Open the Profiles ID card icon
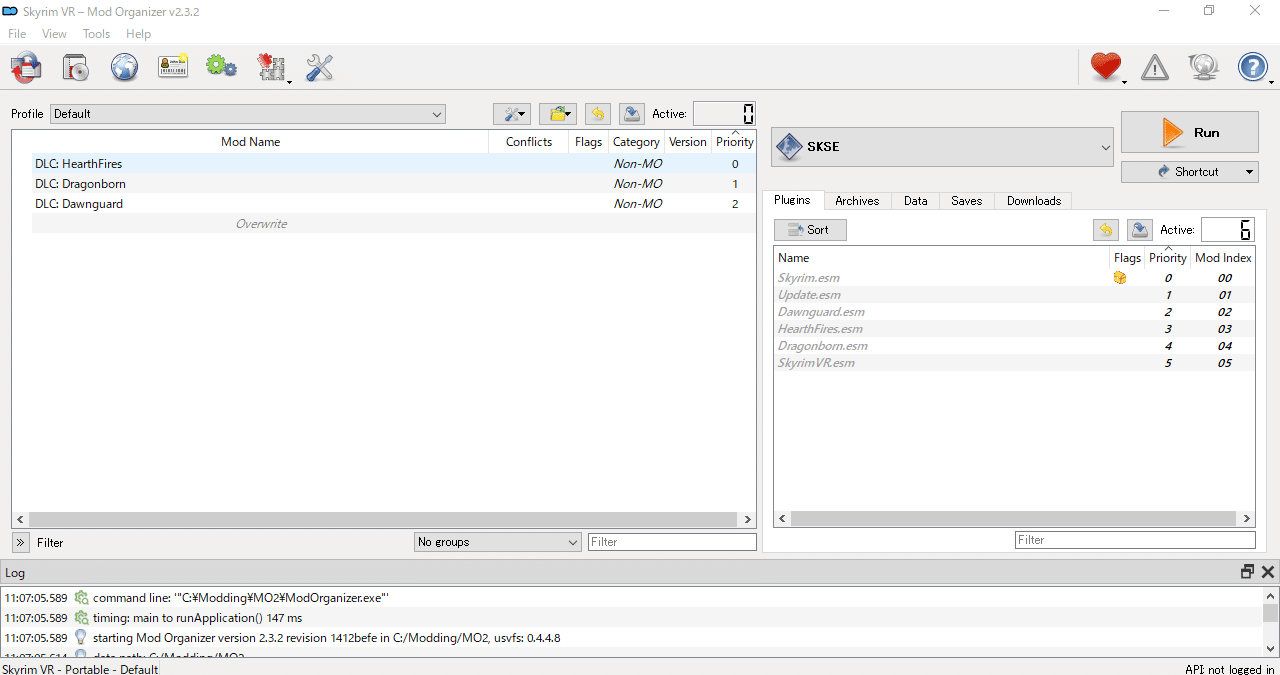 click(173, 67)
